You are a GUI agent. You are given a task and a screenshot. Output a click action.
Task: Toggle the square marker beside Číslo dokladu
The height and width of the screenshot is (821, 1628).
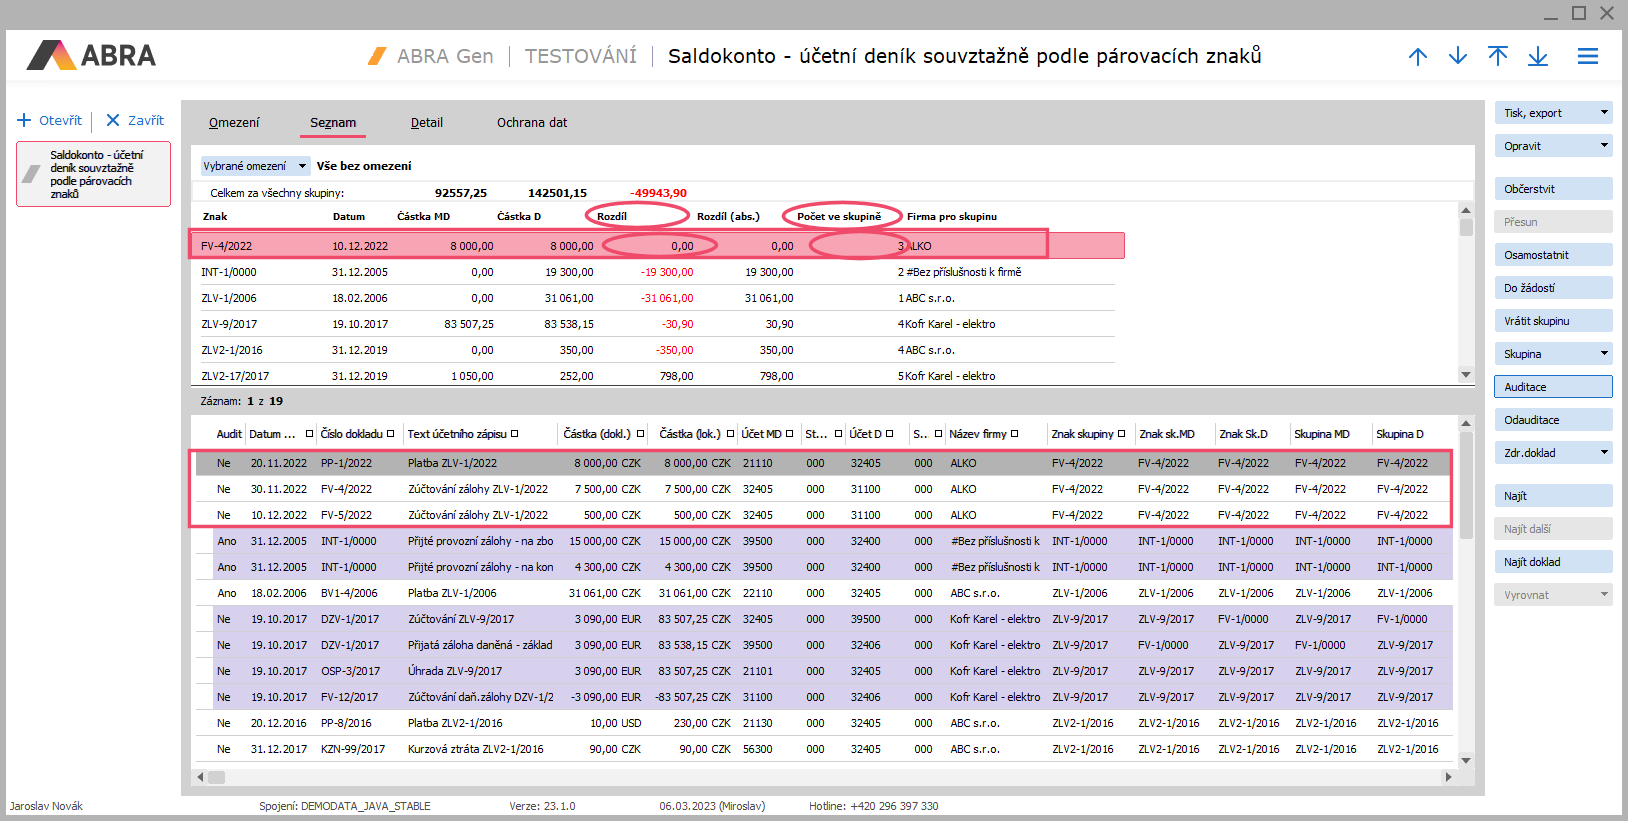coord(391,434)
